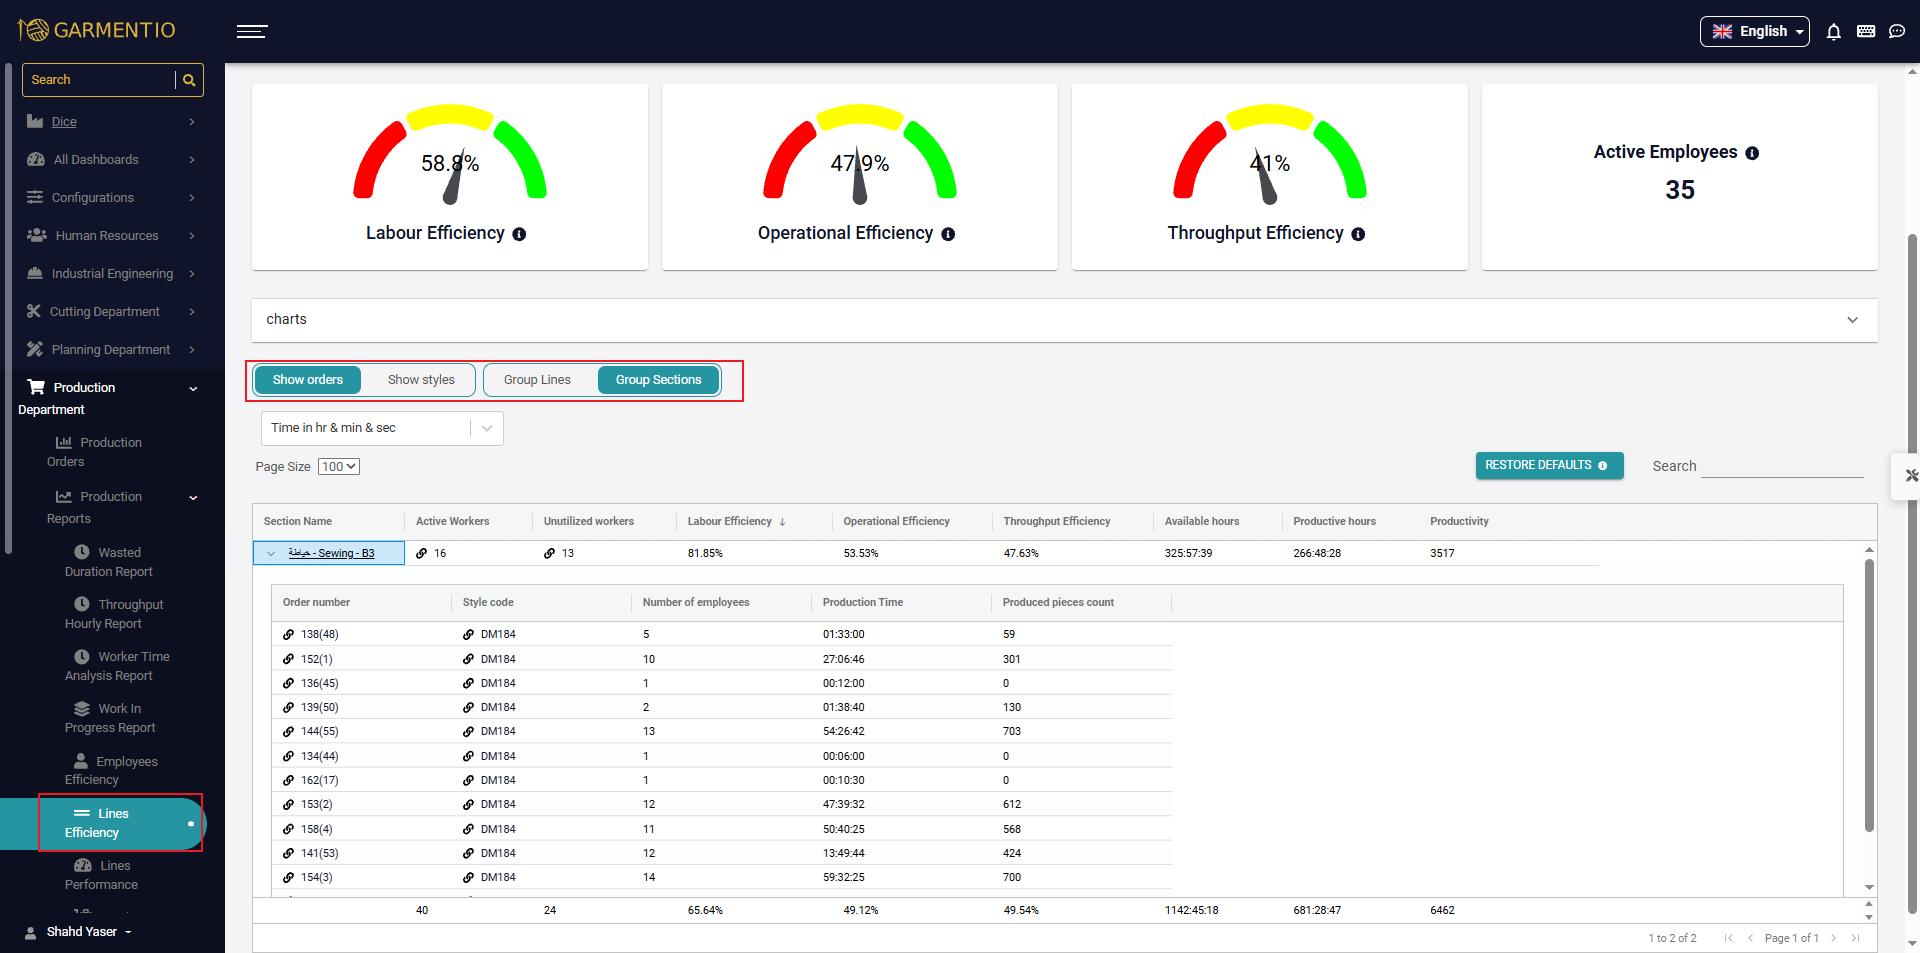The width and height of the screenshot is (1920, 953).
Task: Go to last page pagination icon
Action: click(x=1855, y=938)
